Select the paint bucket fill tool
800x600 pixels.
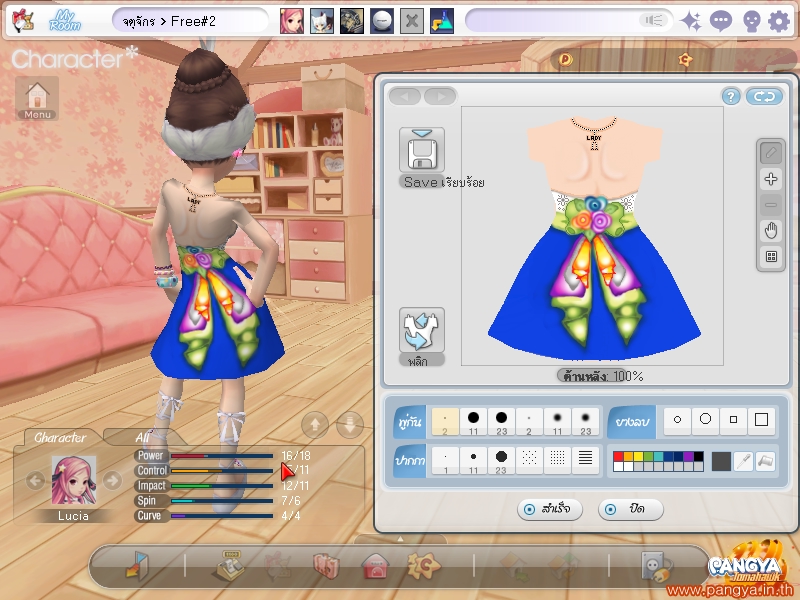pos(765,461)
